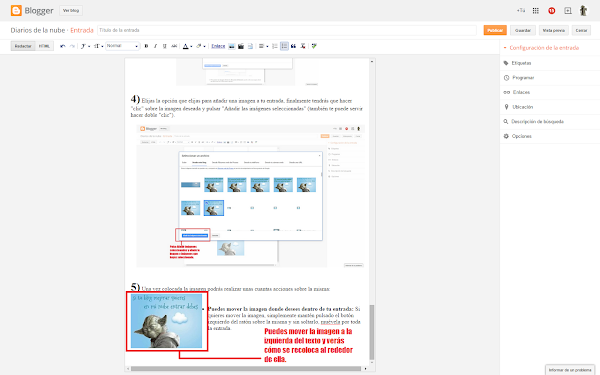Viewport: 600px width, 375px height.
Task: Insert an image via toolbar icon
Action: click(x=232, y=46)
